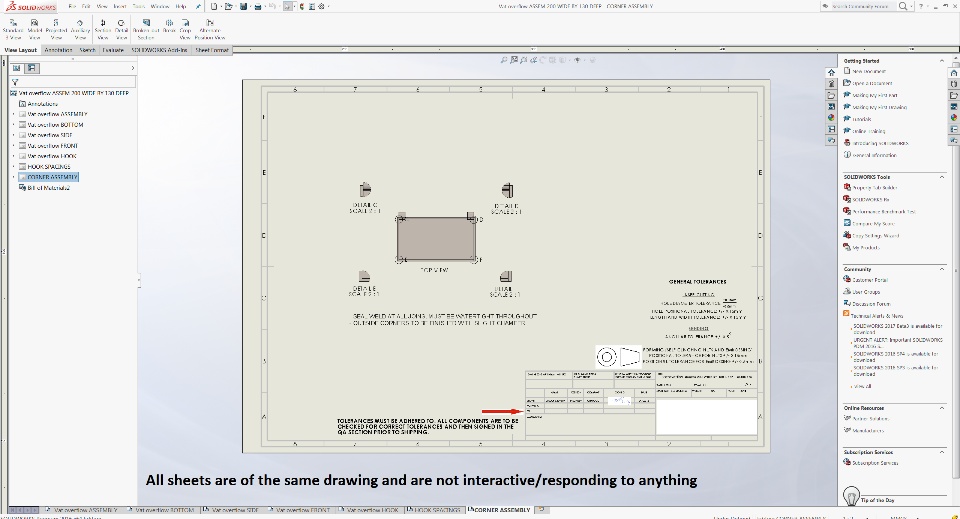
Task: Click the filter funnel in the tree
Action: pyautogui.click(x=15, y=82)
